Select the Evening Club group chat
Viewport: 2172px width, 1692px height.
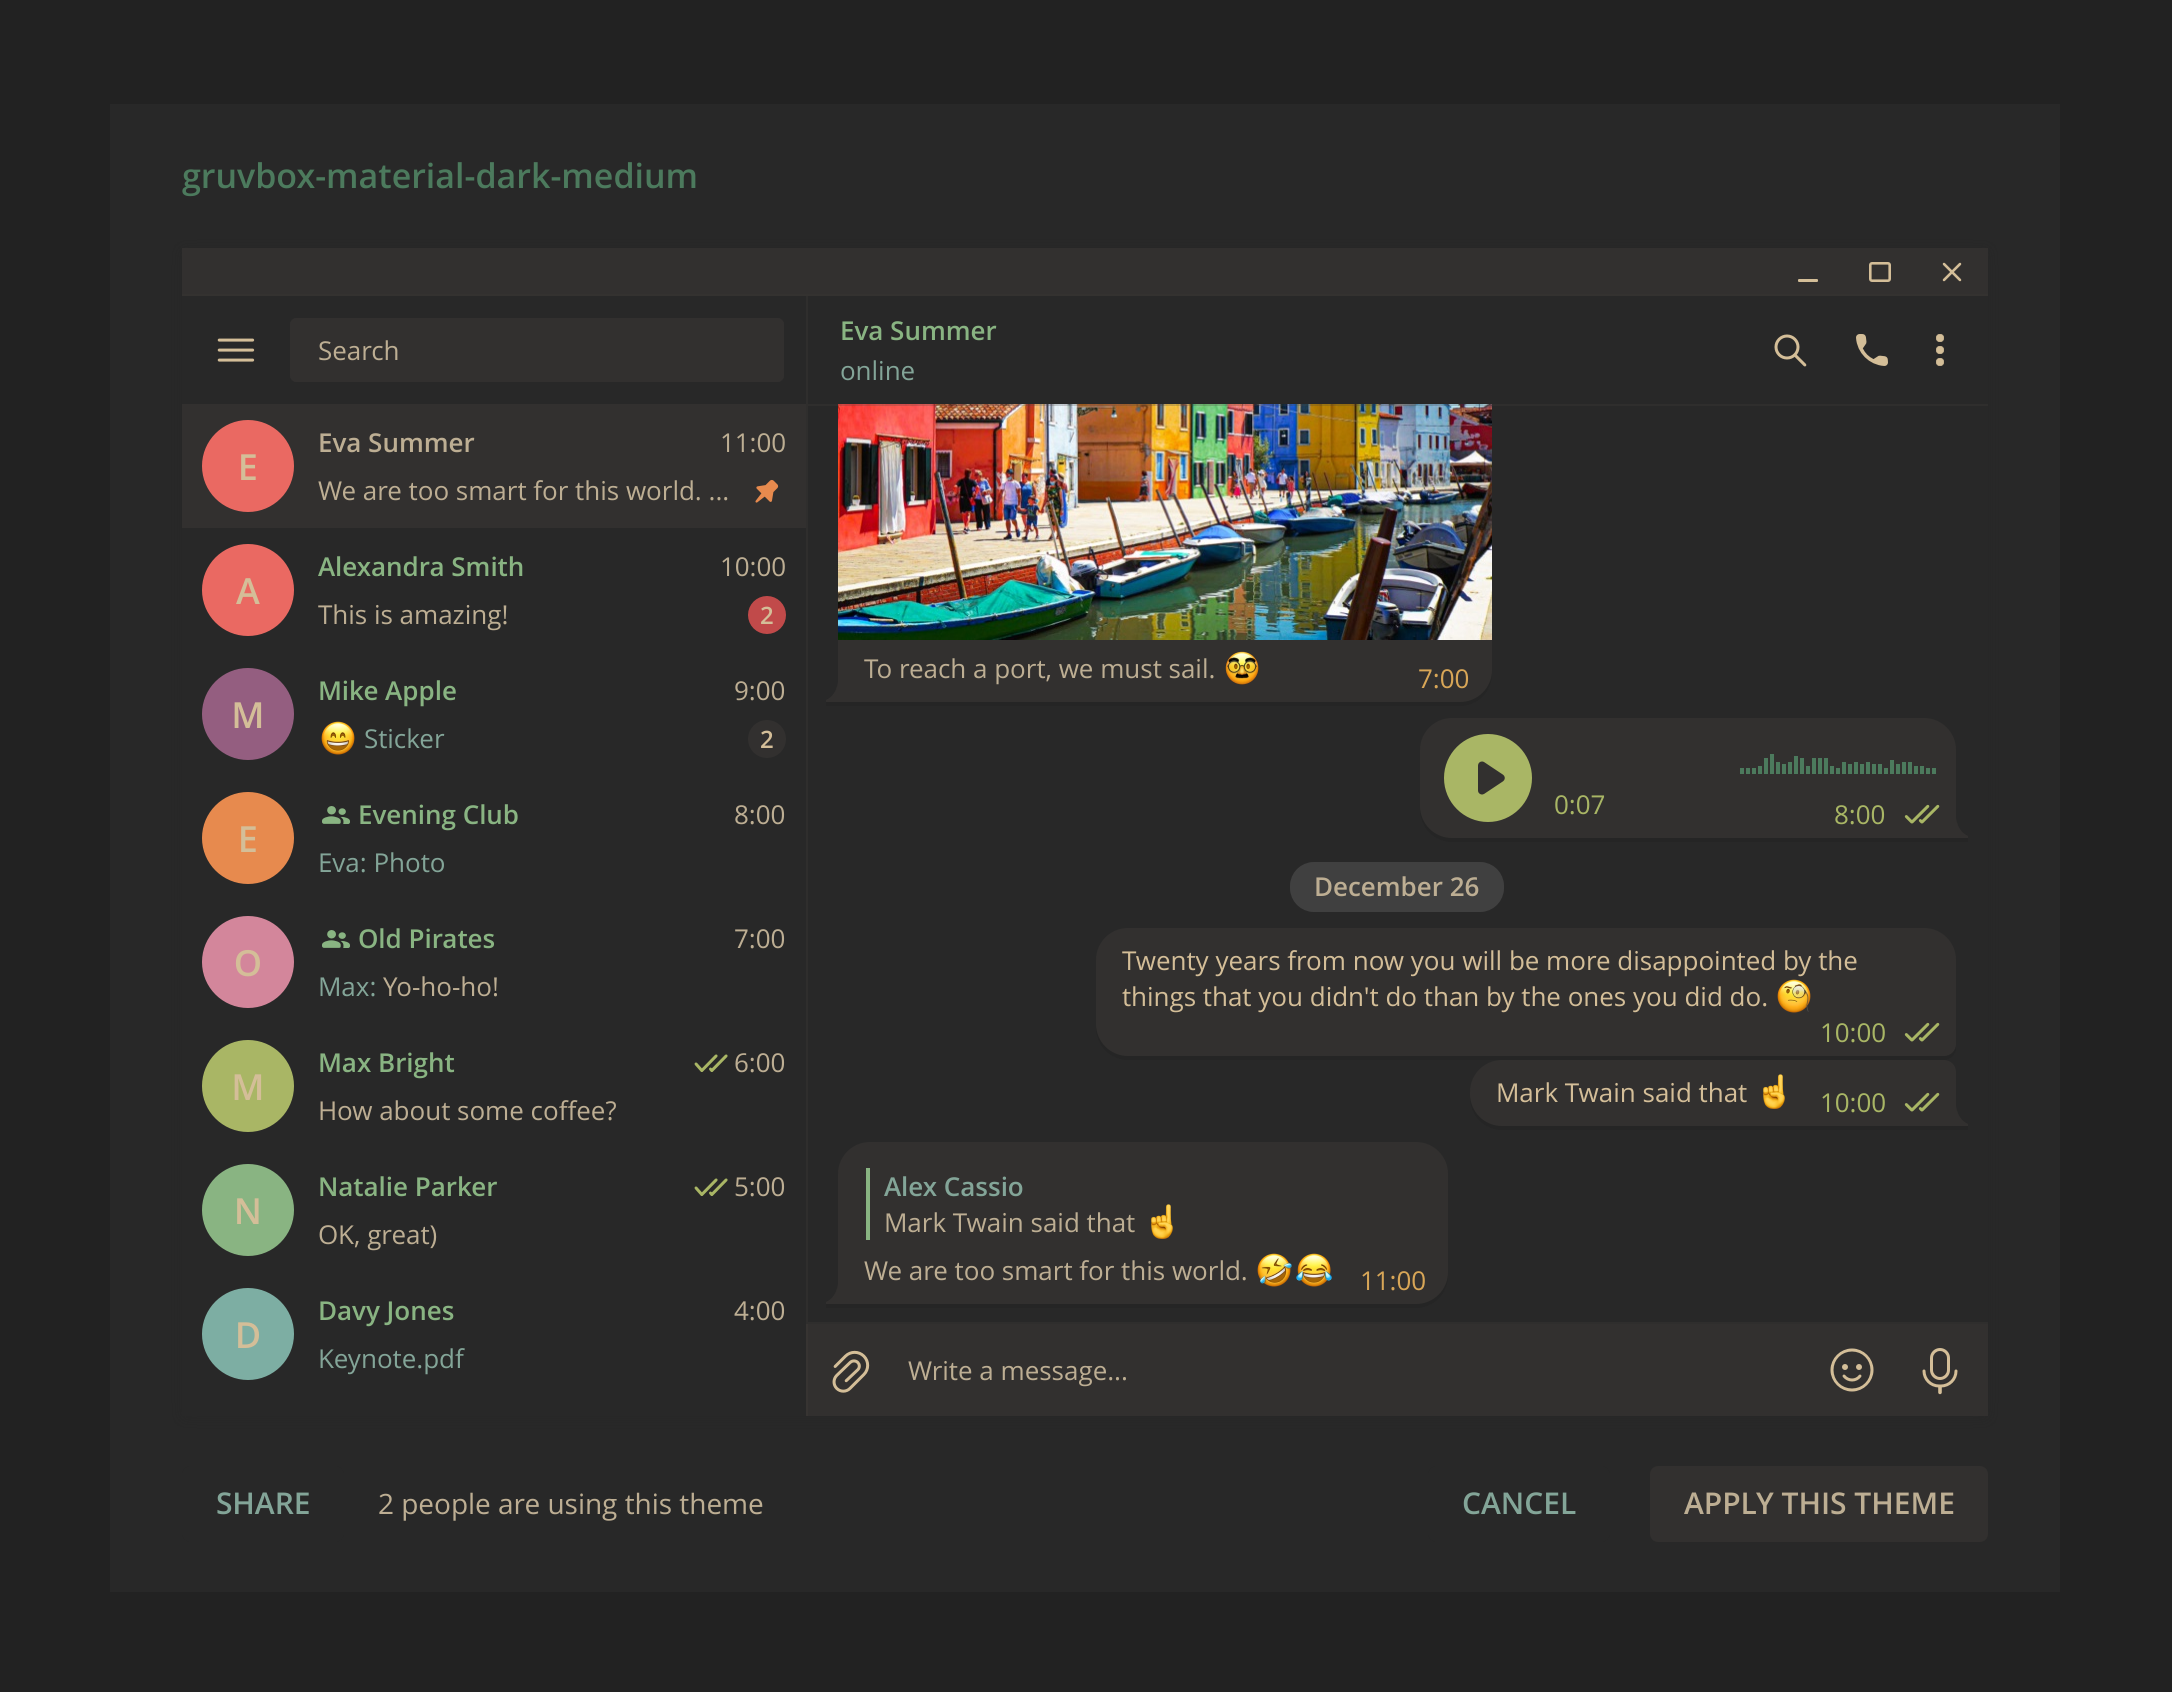[x=494, y=838]
